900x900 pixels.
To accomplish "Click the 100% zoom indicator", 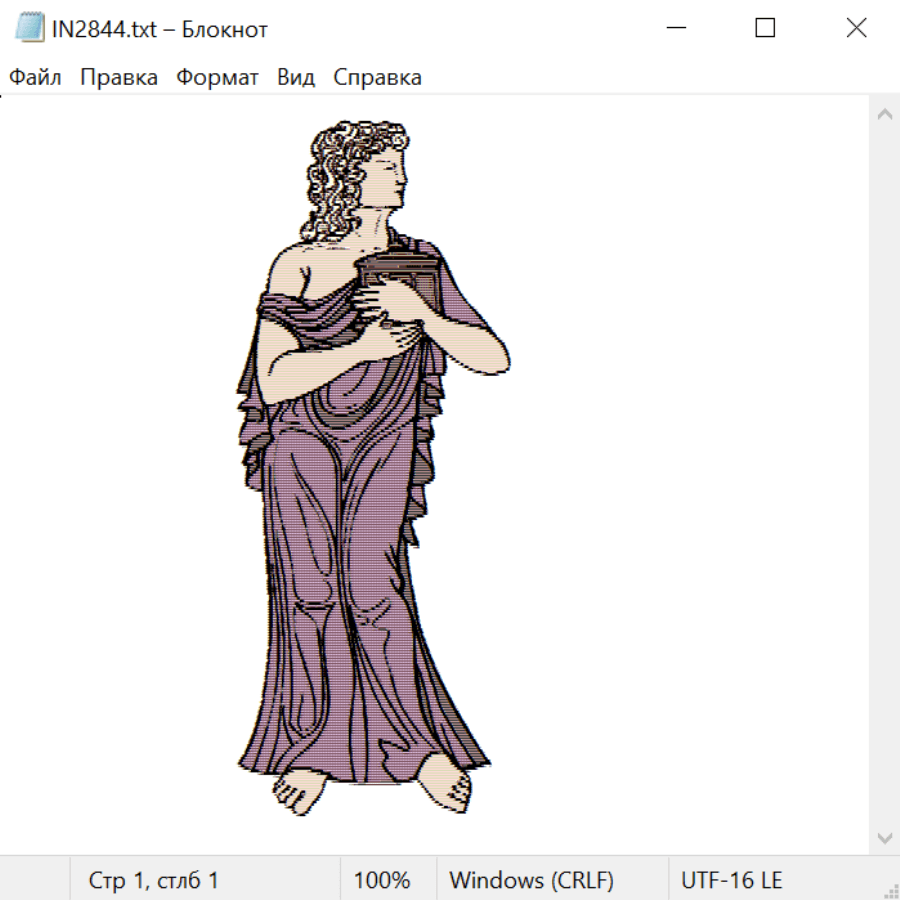I will coord(382,881).
